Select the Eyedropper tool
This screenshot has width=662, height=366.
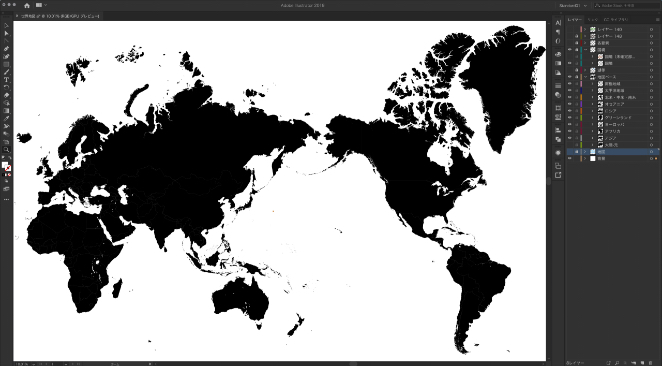[x=6, y=118]
